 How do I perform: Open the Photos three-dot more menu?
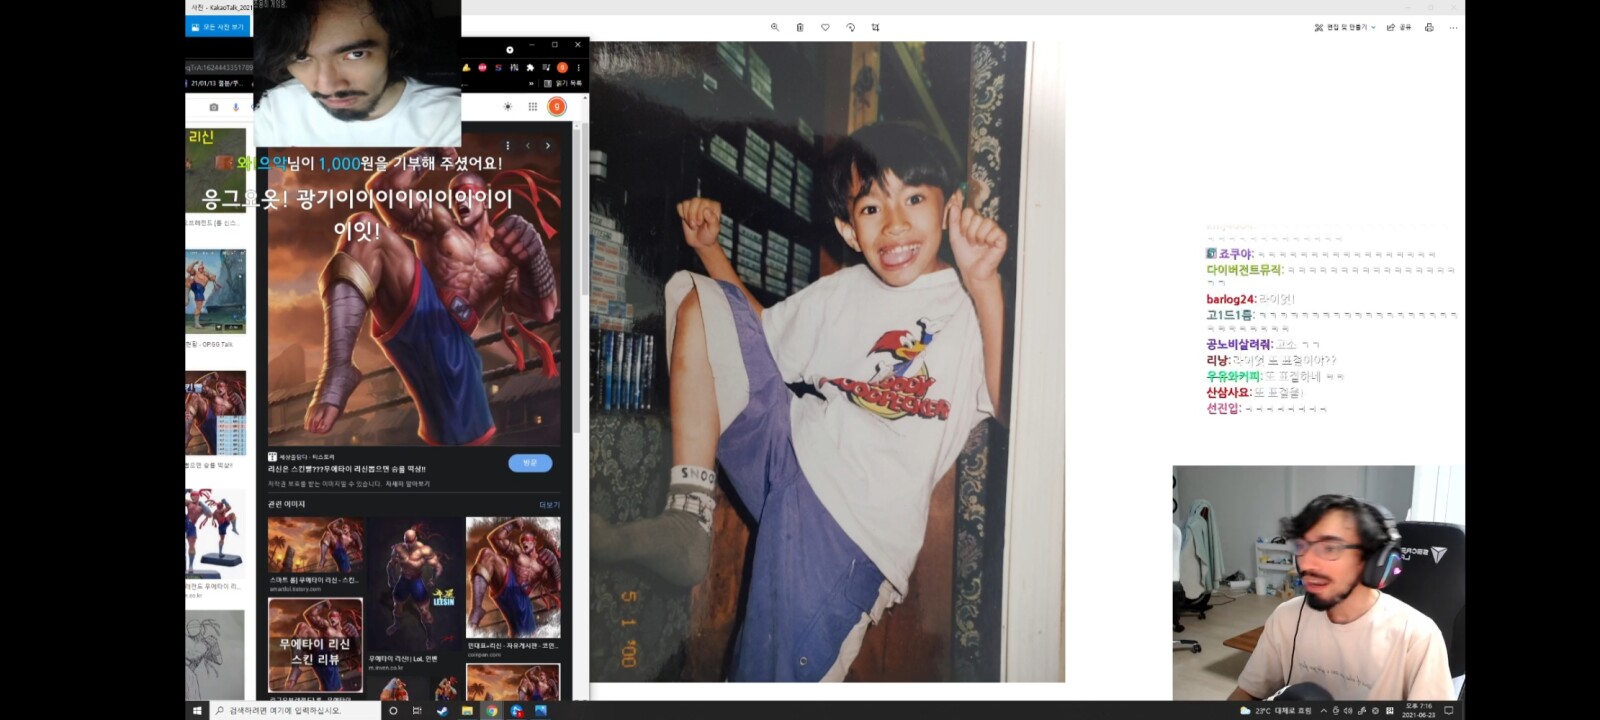(1453, 27)
